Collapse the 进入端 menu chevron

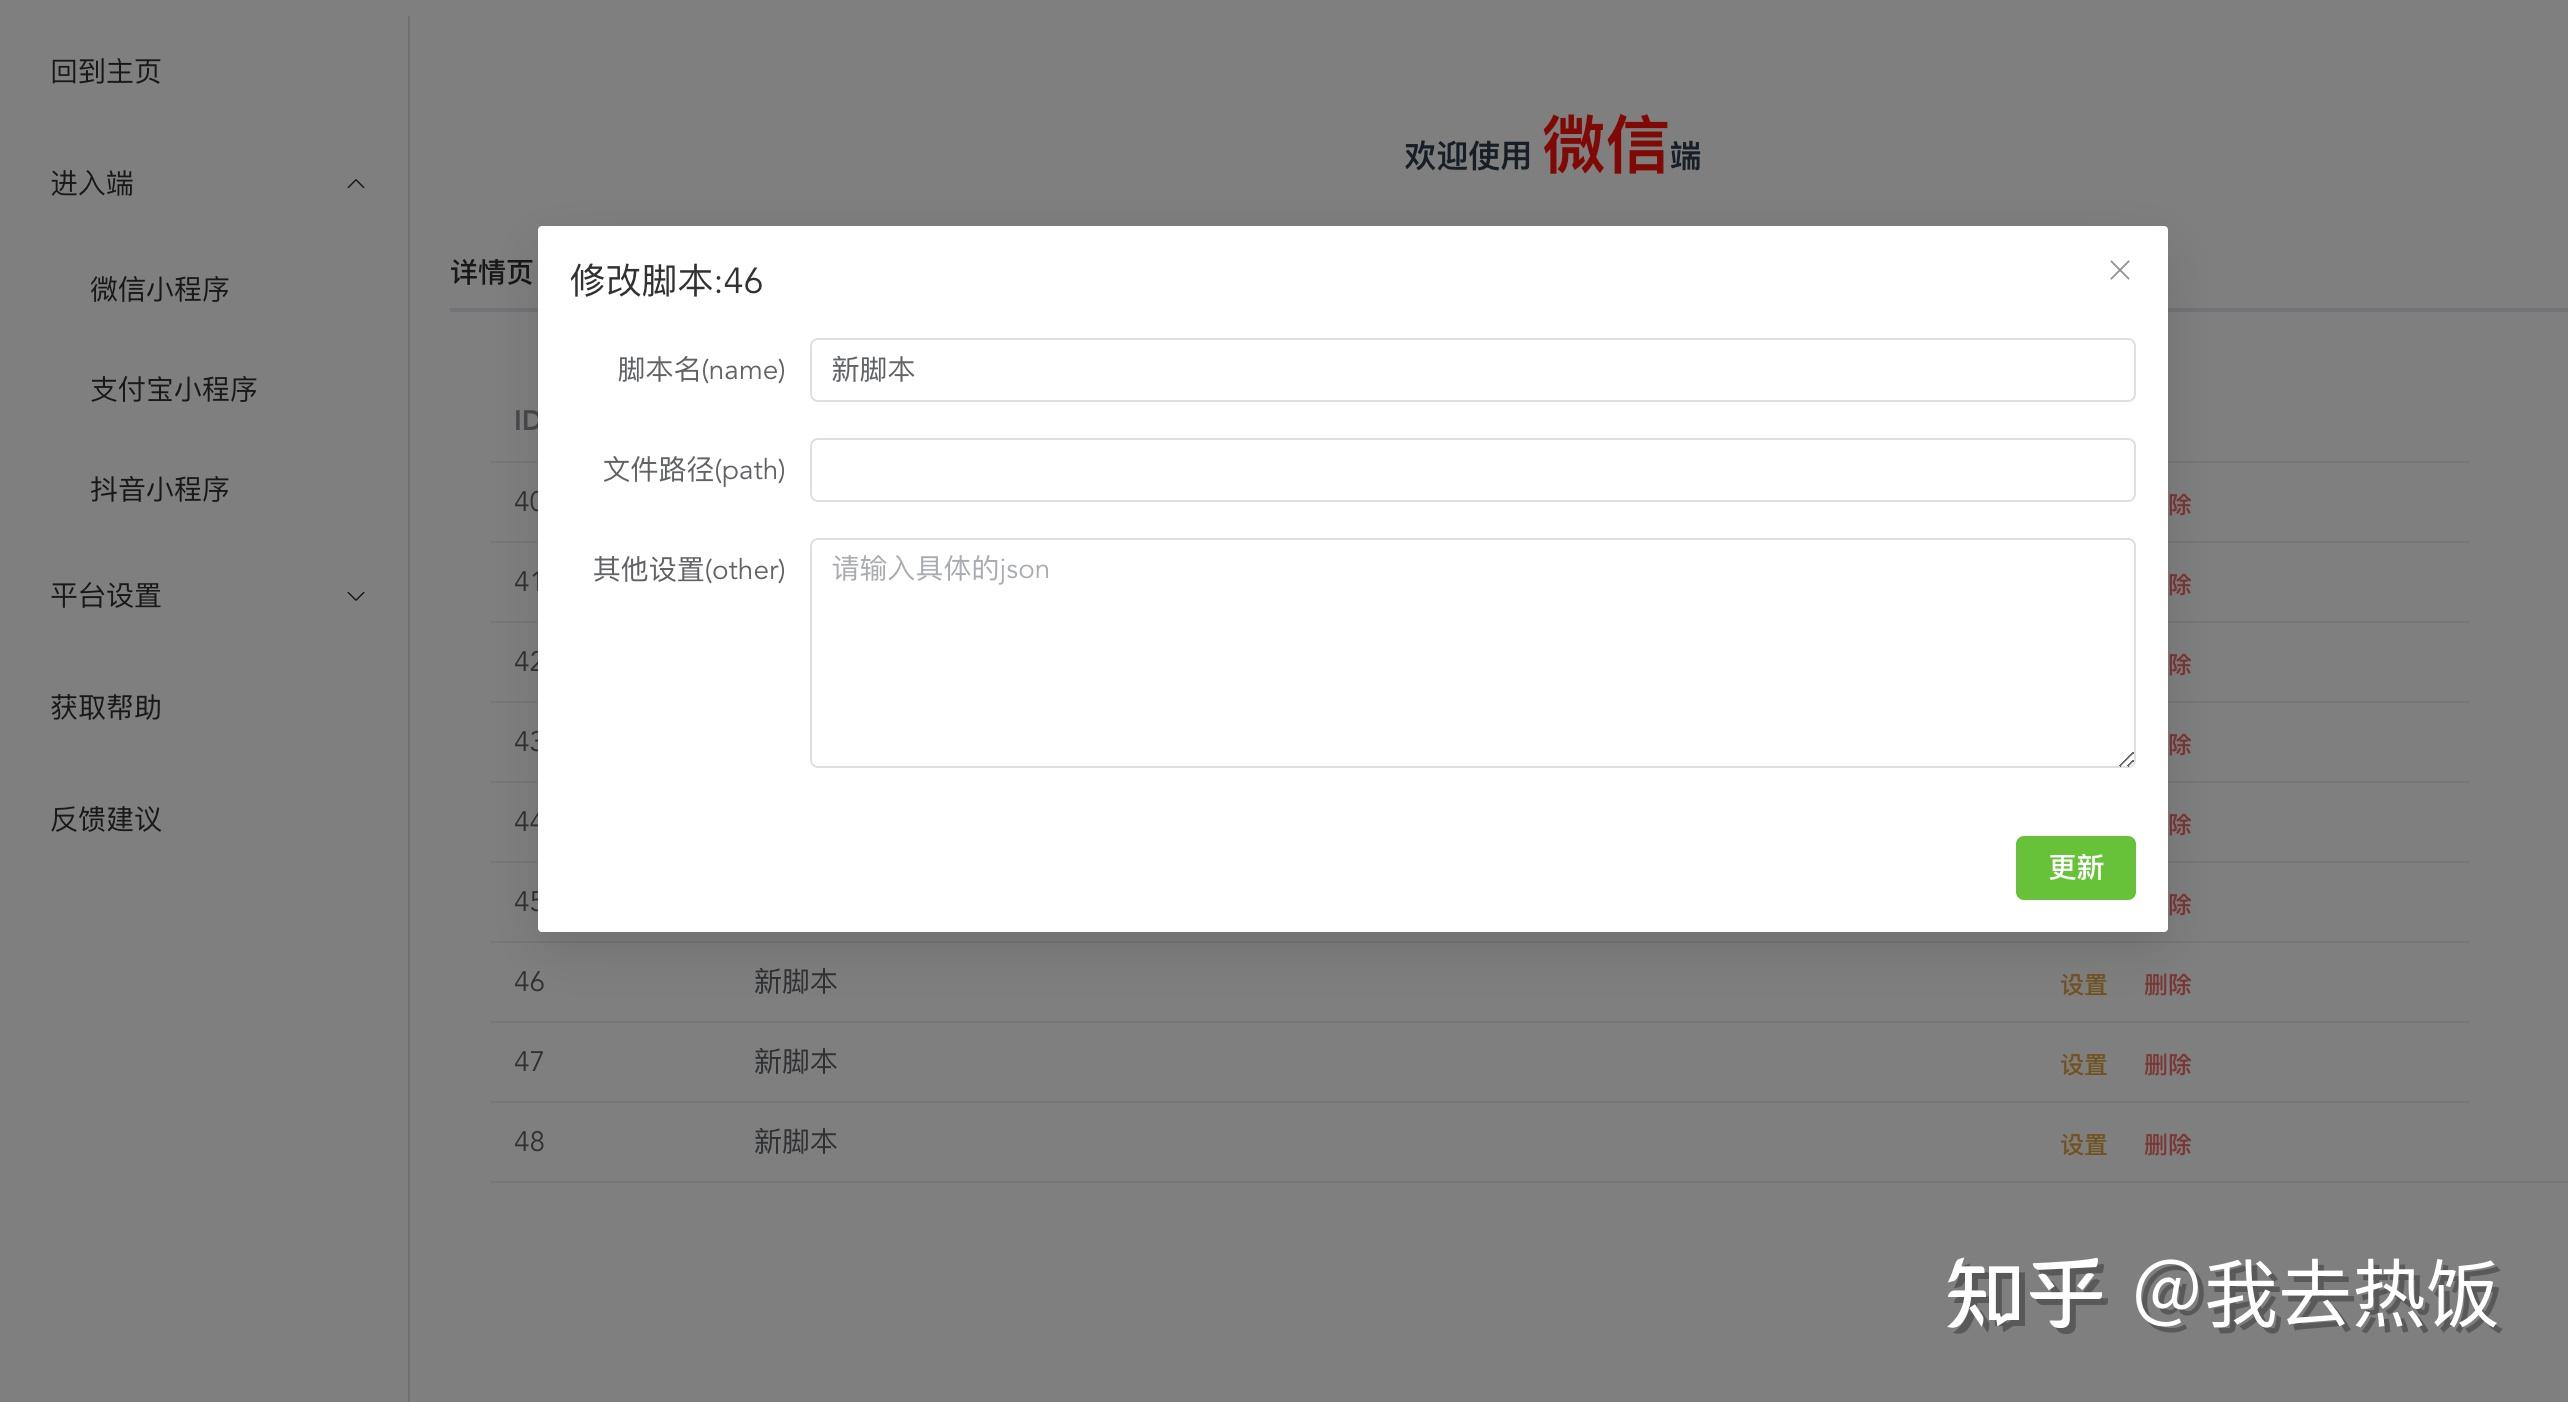[x=355, y=184]
